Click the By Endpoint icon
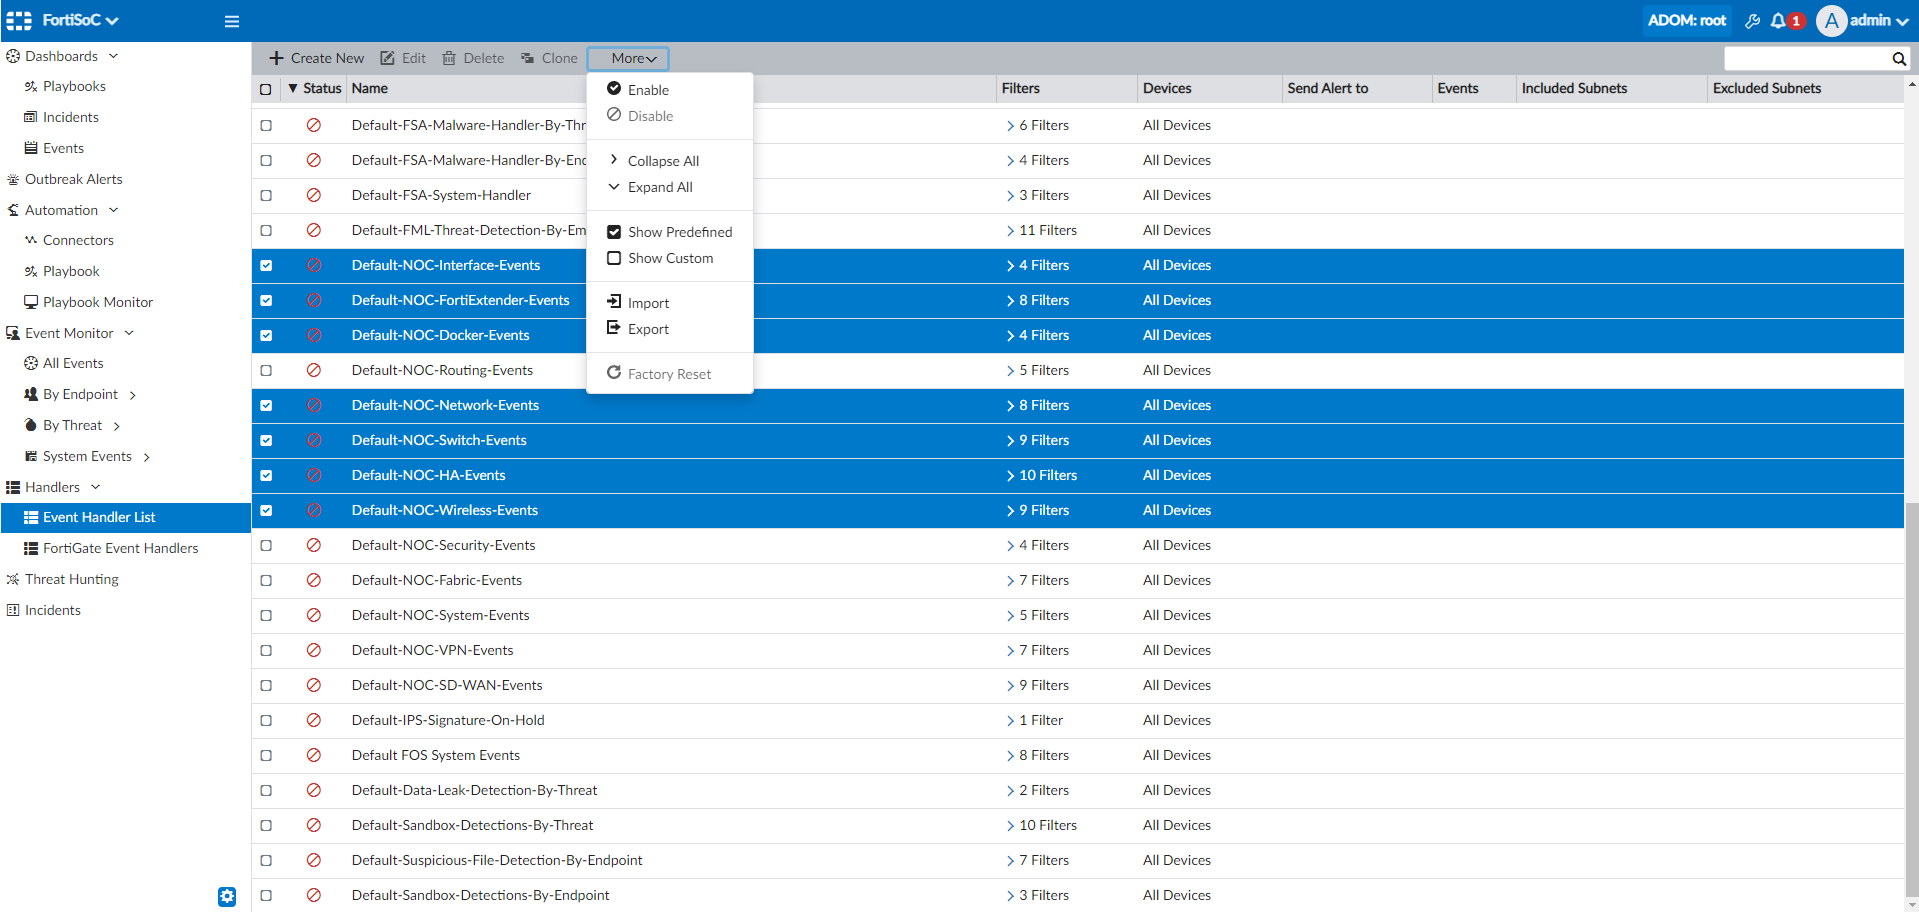This screenshot has width=1919, height=914. pyautogui.click(x=31, y=394)
